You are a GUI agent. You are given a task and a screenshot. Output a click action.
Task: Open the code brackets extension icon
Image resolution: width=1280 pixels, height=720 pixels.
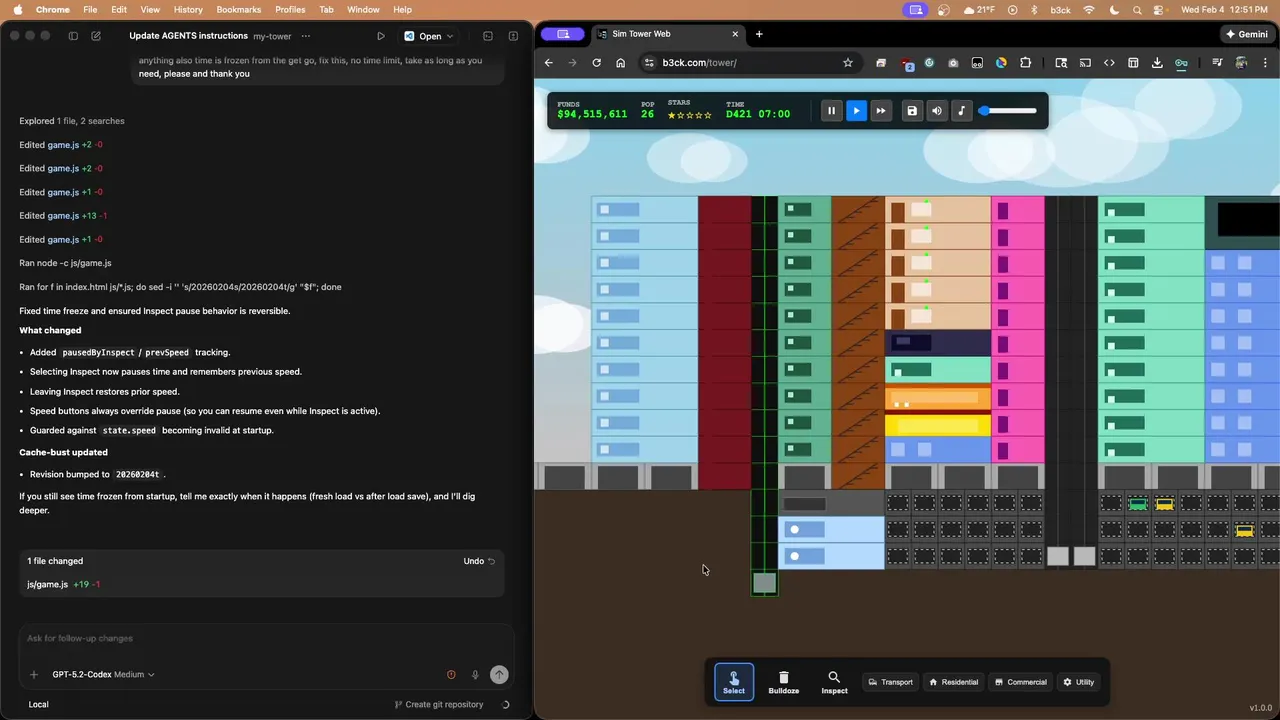point(1109,62)
